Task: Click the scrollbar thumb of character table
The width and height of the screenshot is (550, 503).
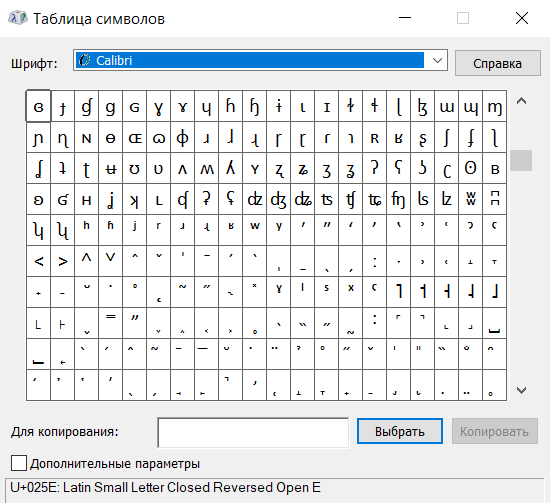Action: point(521,160)
